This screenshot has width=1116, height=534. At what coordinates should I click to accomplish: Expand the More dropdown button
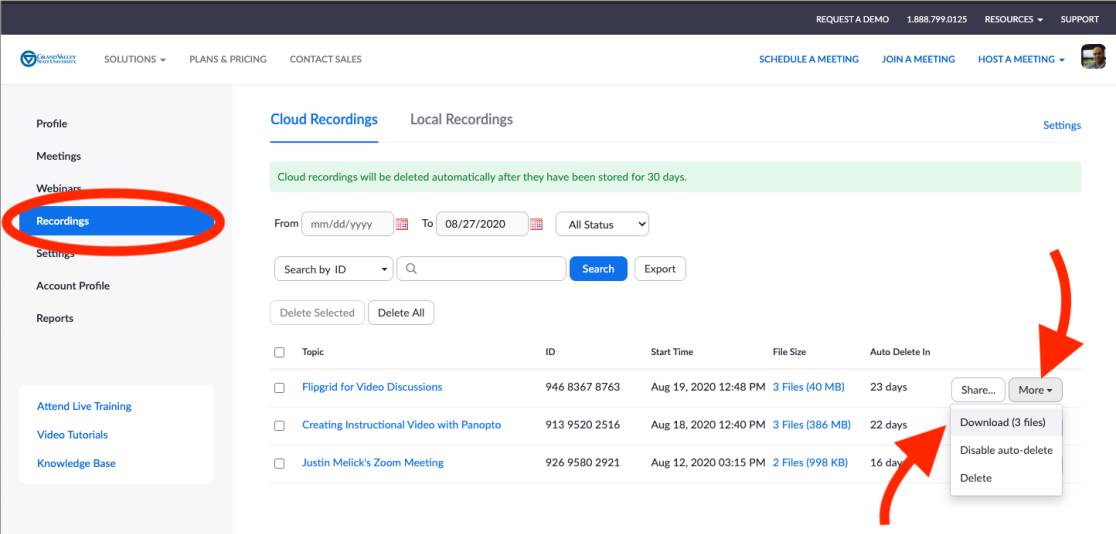1035,390
